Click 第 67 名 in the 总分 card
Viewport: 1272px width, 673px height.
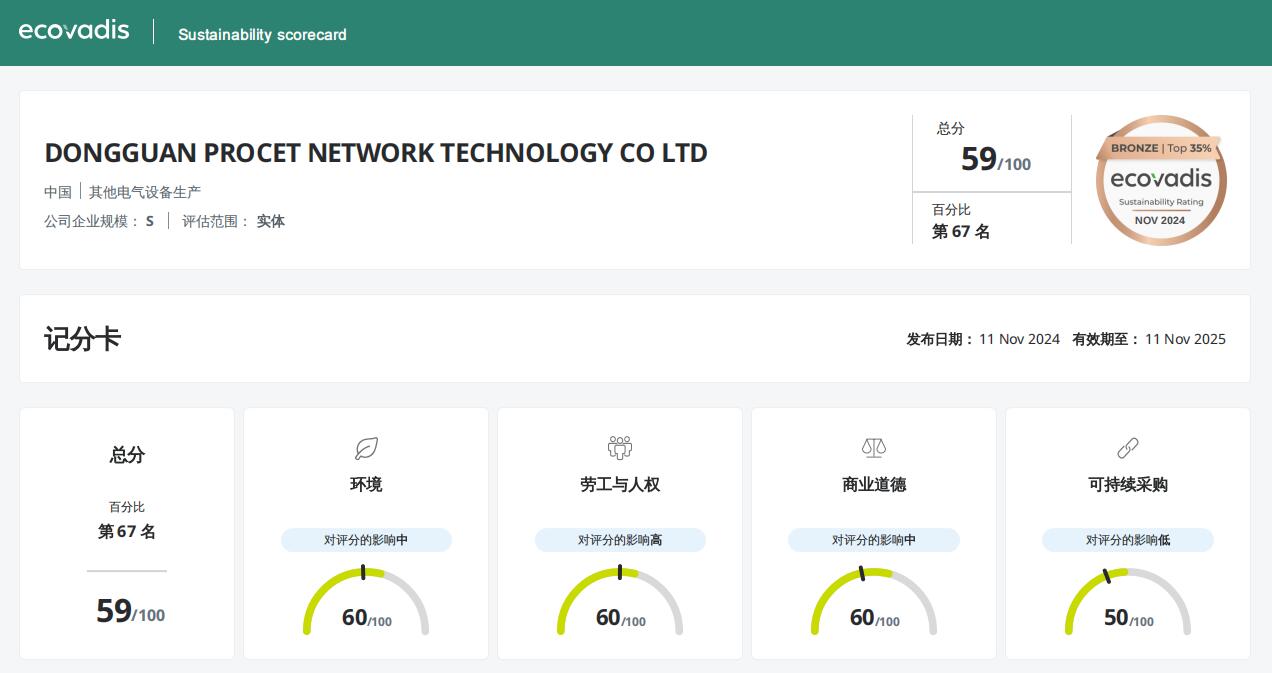(127, 532)
